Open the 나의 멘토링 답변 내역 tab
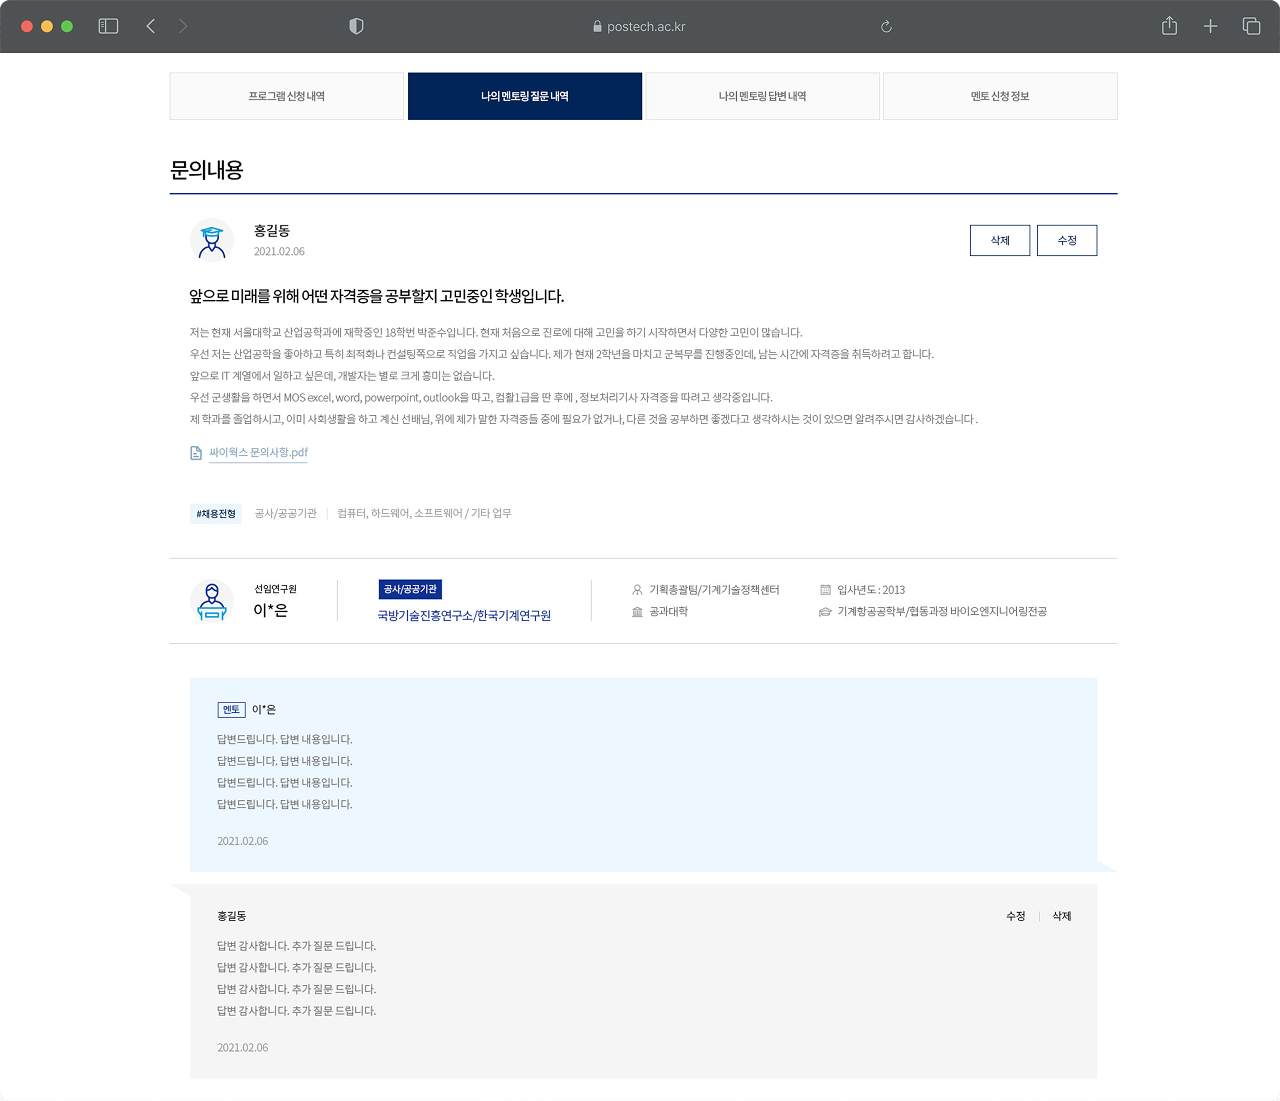Viewport: 1280px width, 1101px height. pyautogui.click(x=763, y=96)
